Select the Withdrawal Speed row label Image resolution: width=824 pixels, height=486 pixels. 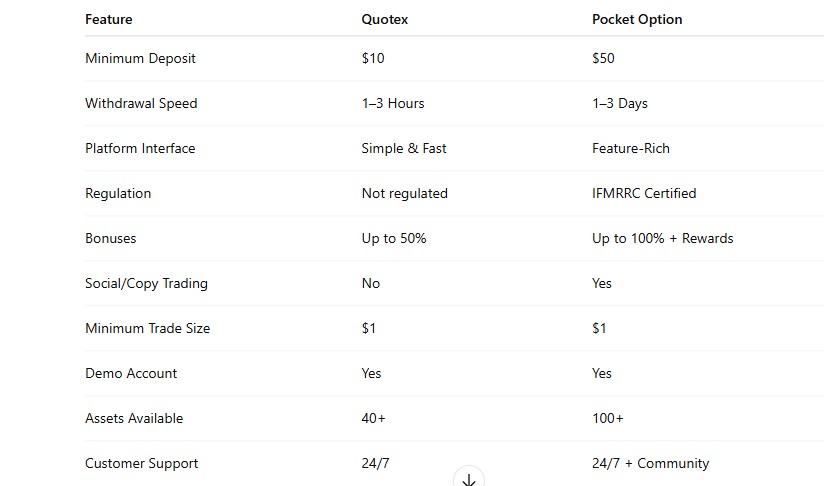(x=141, y=104)
